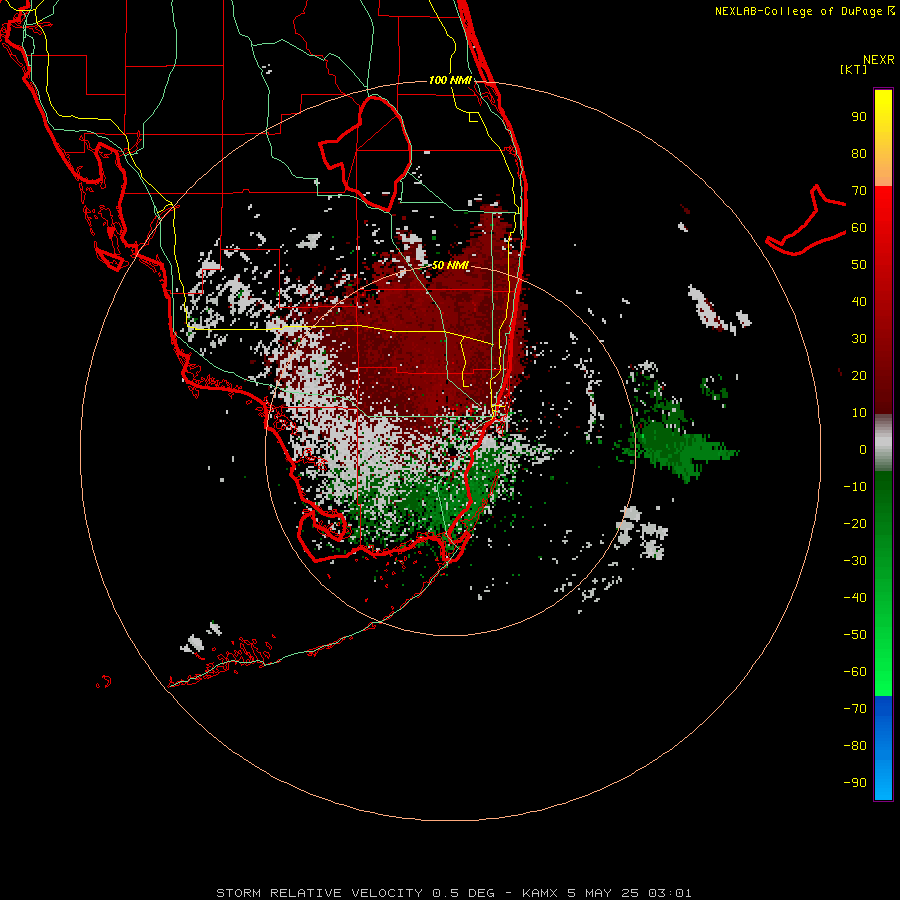Select the -20 value on the velocity scale
The image size is (900, 900).
point(855,523)
